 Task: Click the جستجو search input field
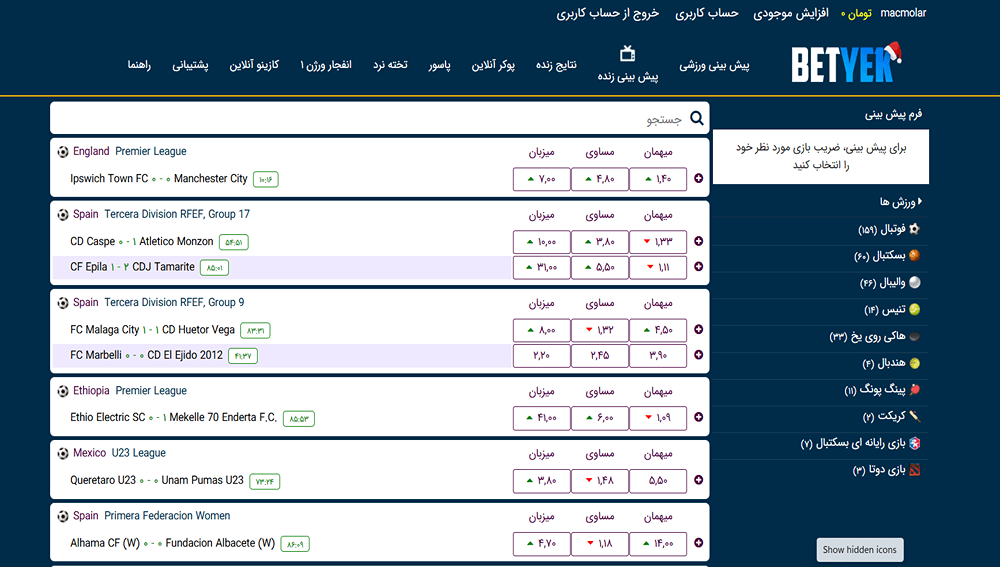pos(379,118)
